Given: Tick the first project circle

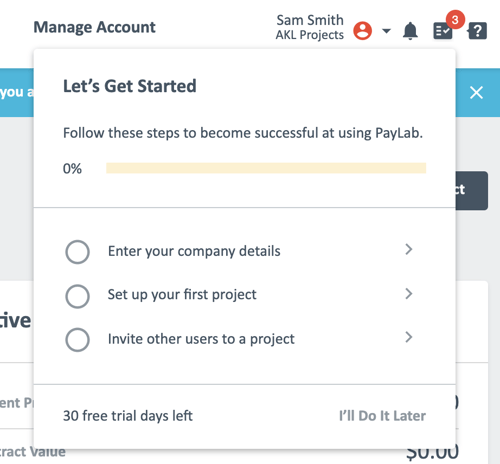Looking at the screenshot, I should (x=77, y=296).
